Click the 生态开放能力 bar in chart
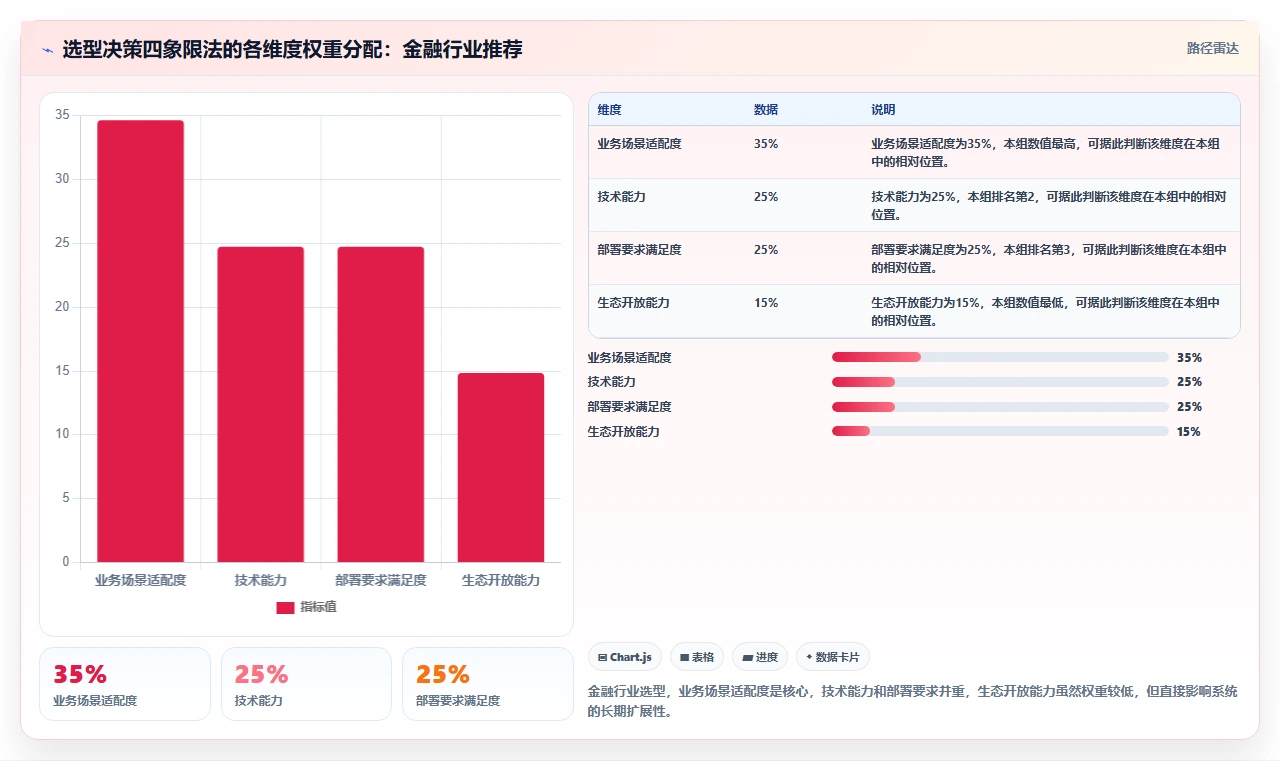 pyautogui.click(x=501, y=467)
